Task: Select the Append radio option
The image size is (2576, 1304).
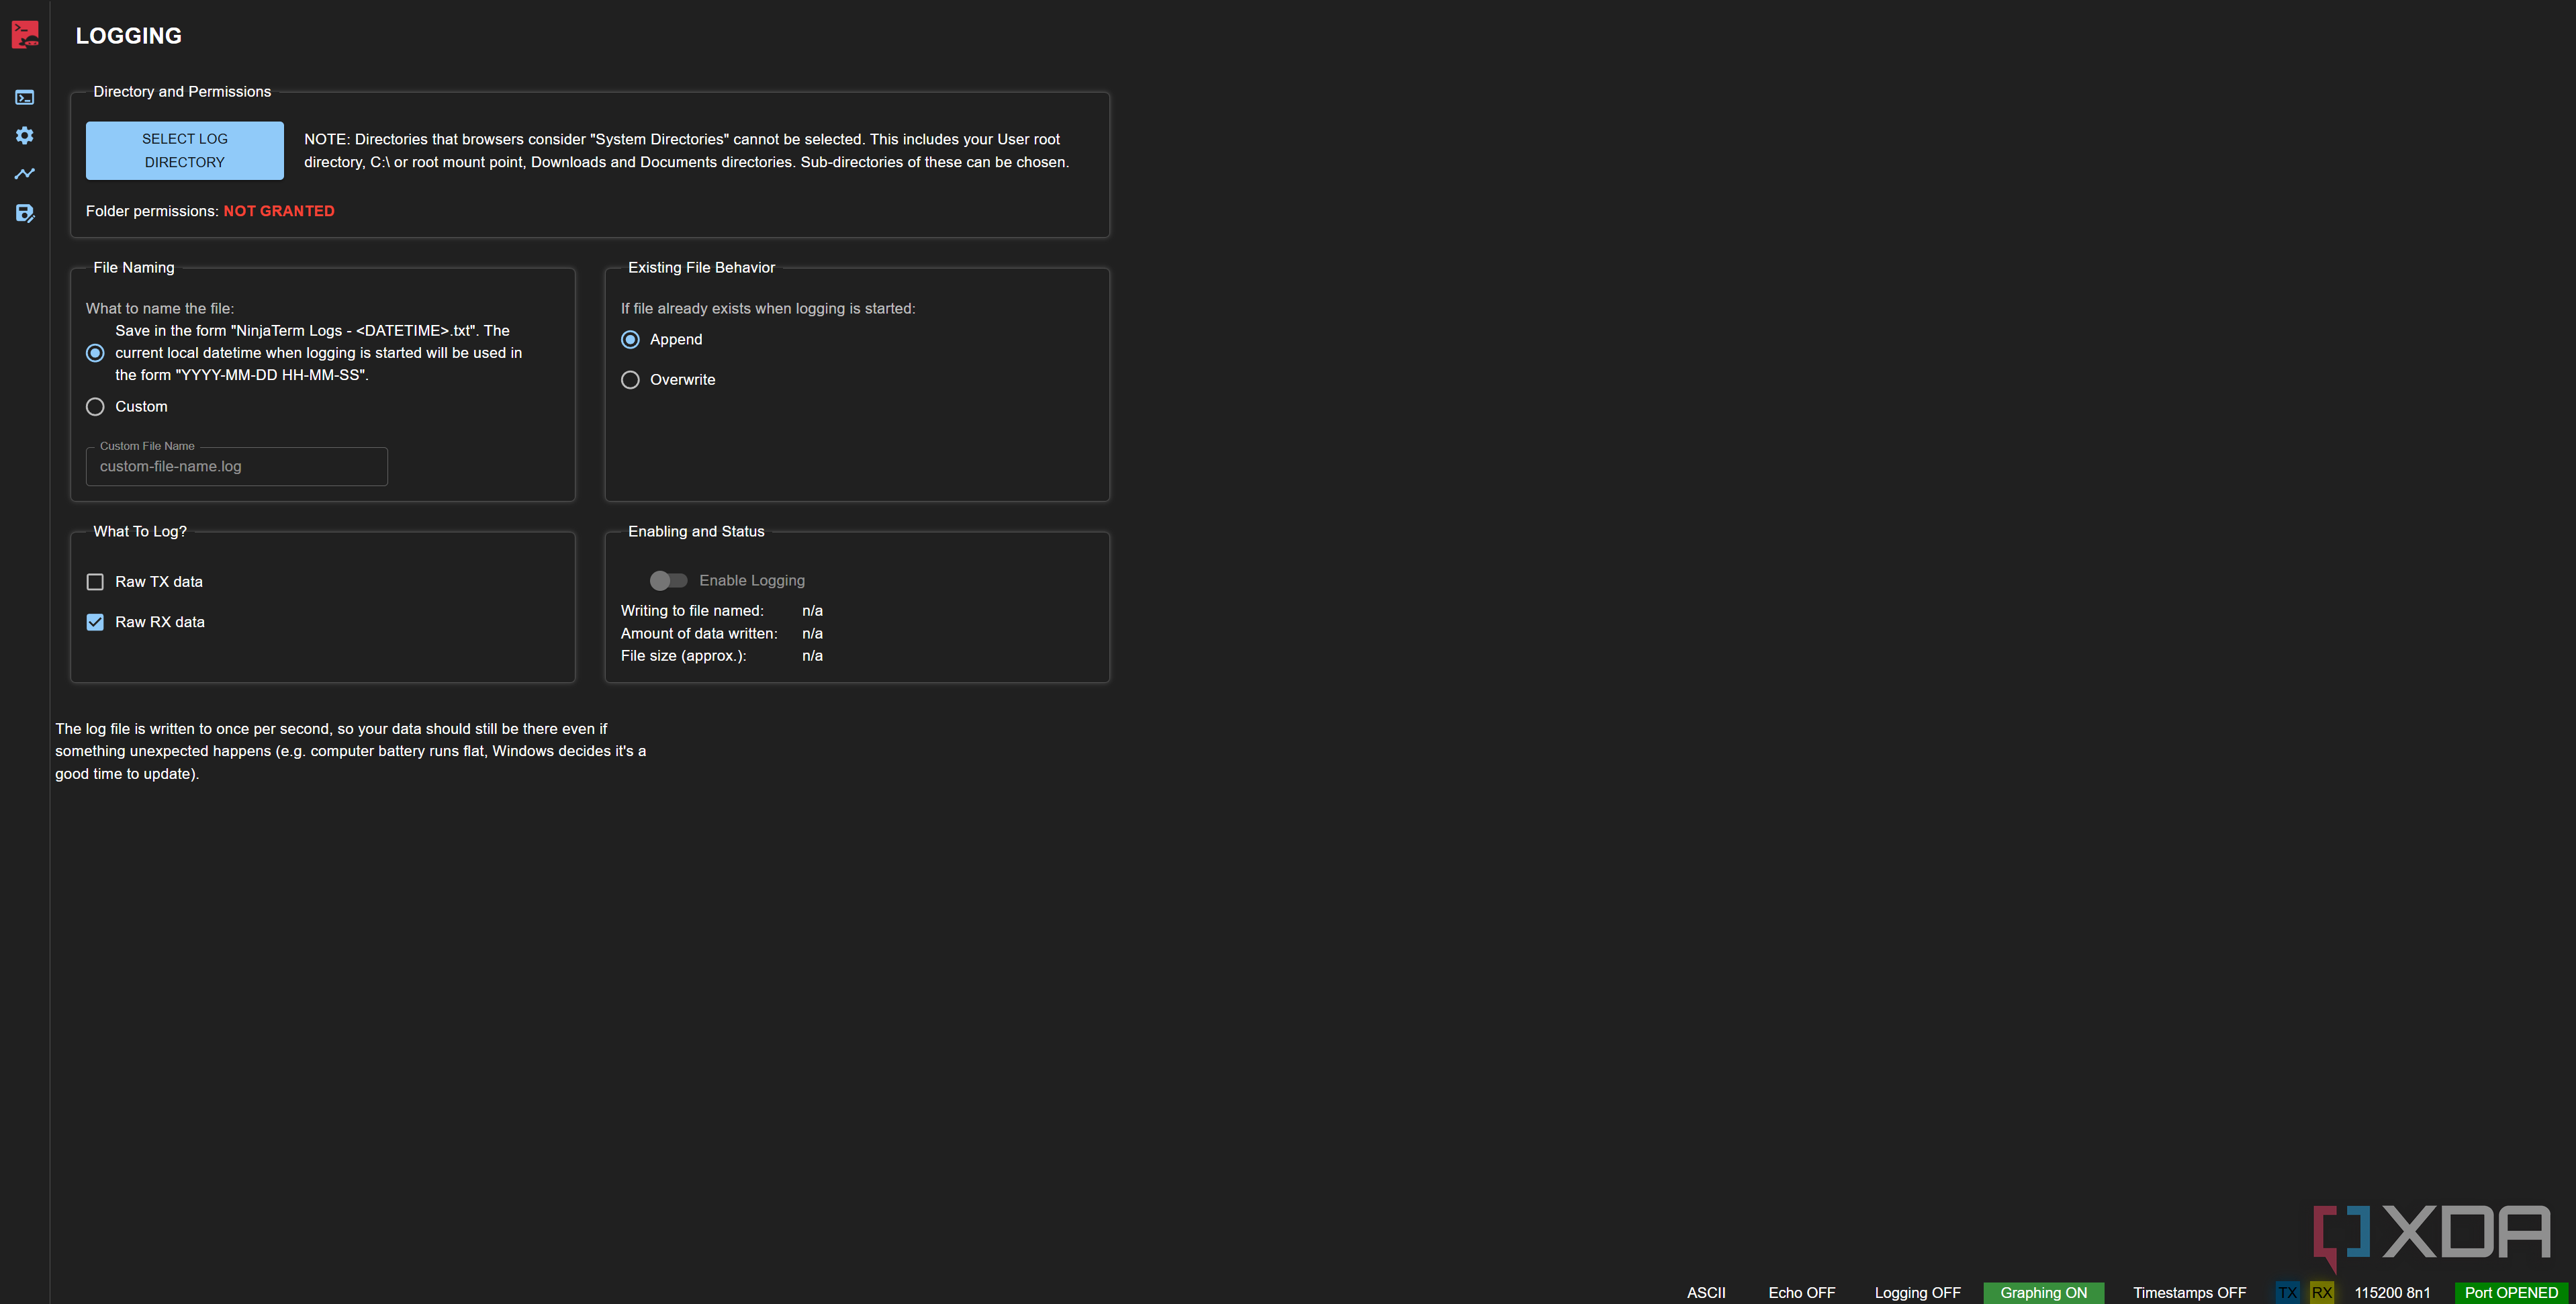Action: tap(630, 339)
